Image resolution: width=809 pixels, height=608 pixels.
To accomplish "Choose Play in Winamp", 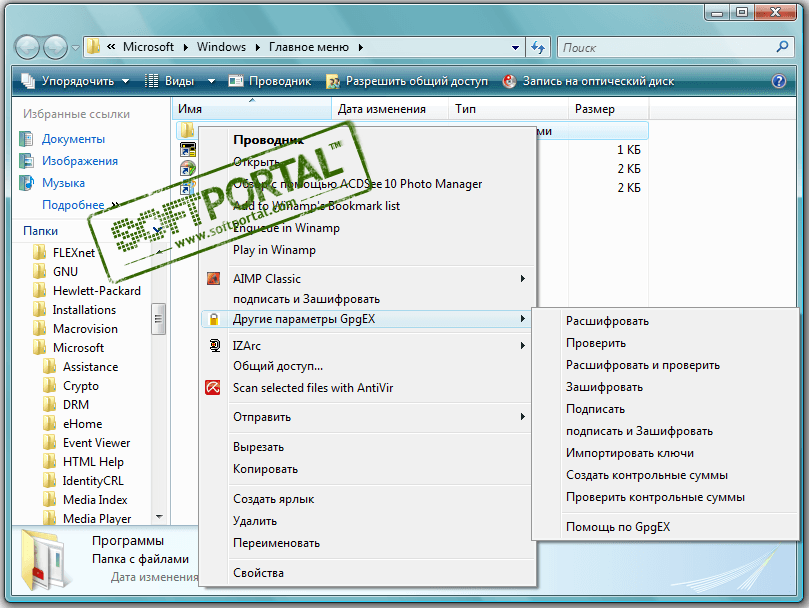I will (x=366, y=250).
